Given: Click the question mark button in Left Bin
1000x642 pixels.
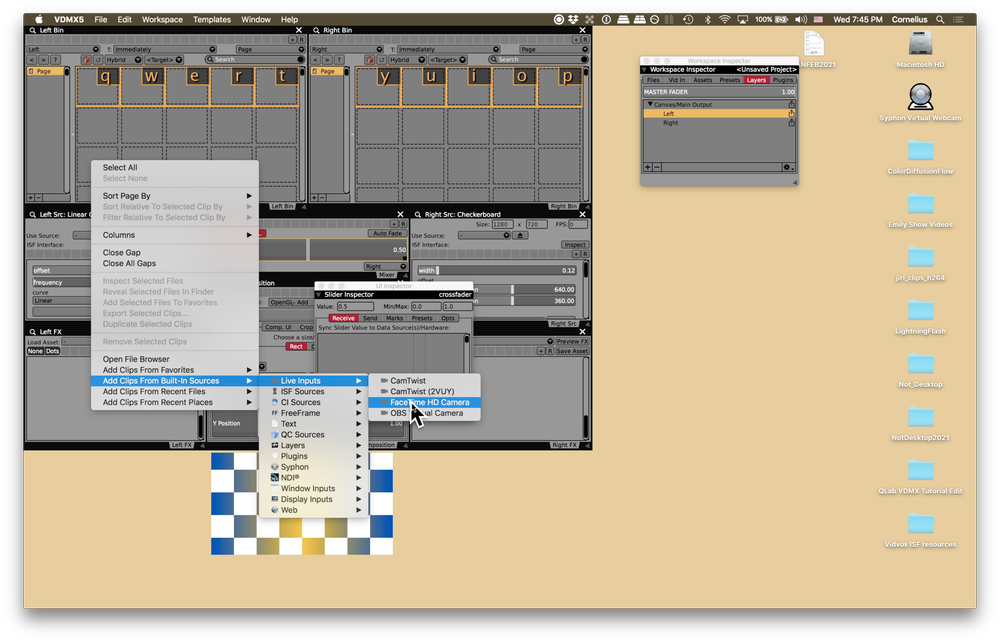Looking at the screenshot, I should [x=55, y=59].
